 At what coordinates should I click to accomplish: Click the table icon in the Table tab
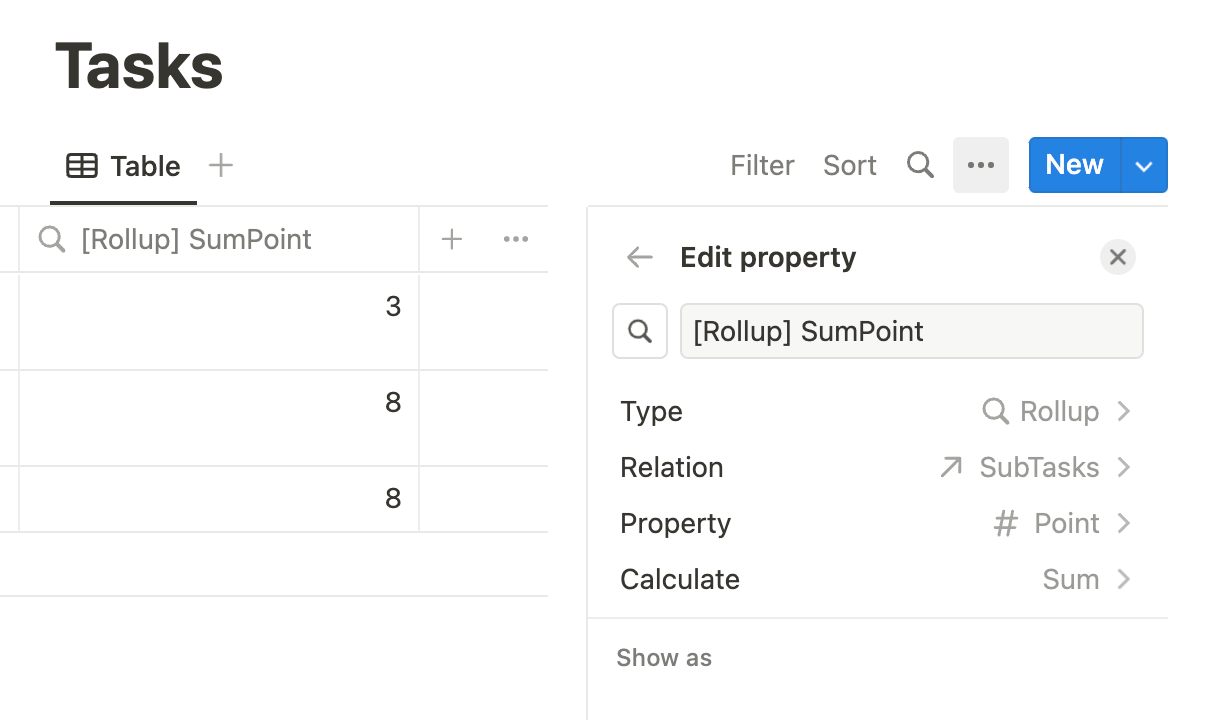click(x=82, y=166)
